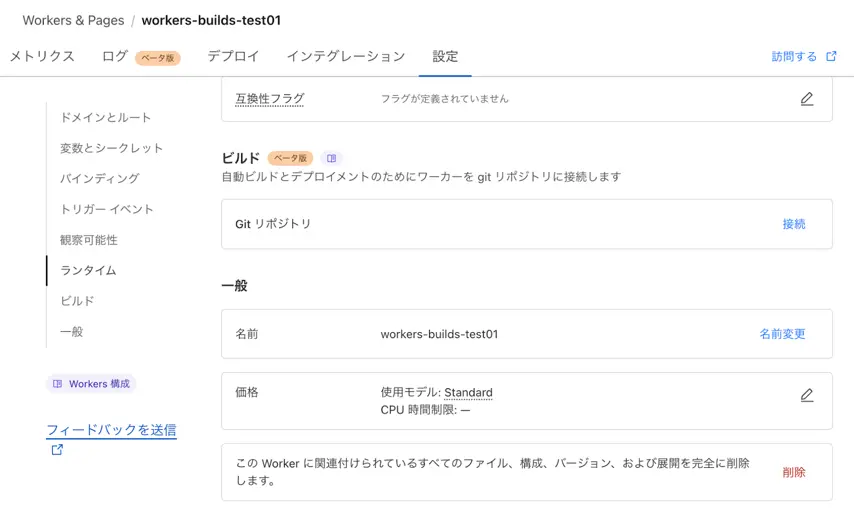Click external link icon under フィードバックを送信
Screen dimensions: 854x510
57,450
